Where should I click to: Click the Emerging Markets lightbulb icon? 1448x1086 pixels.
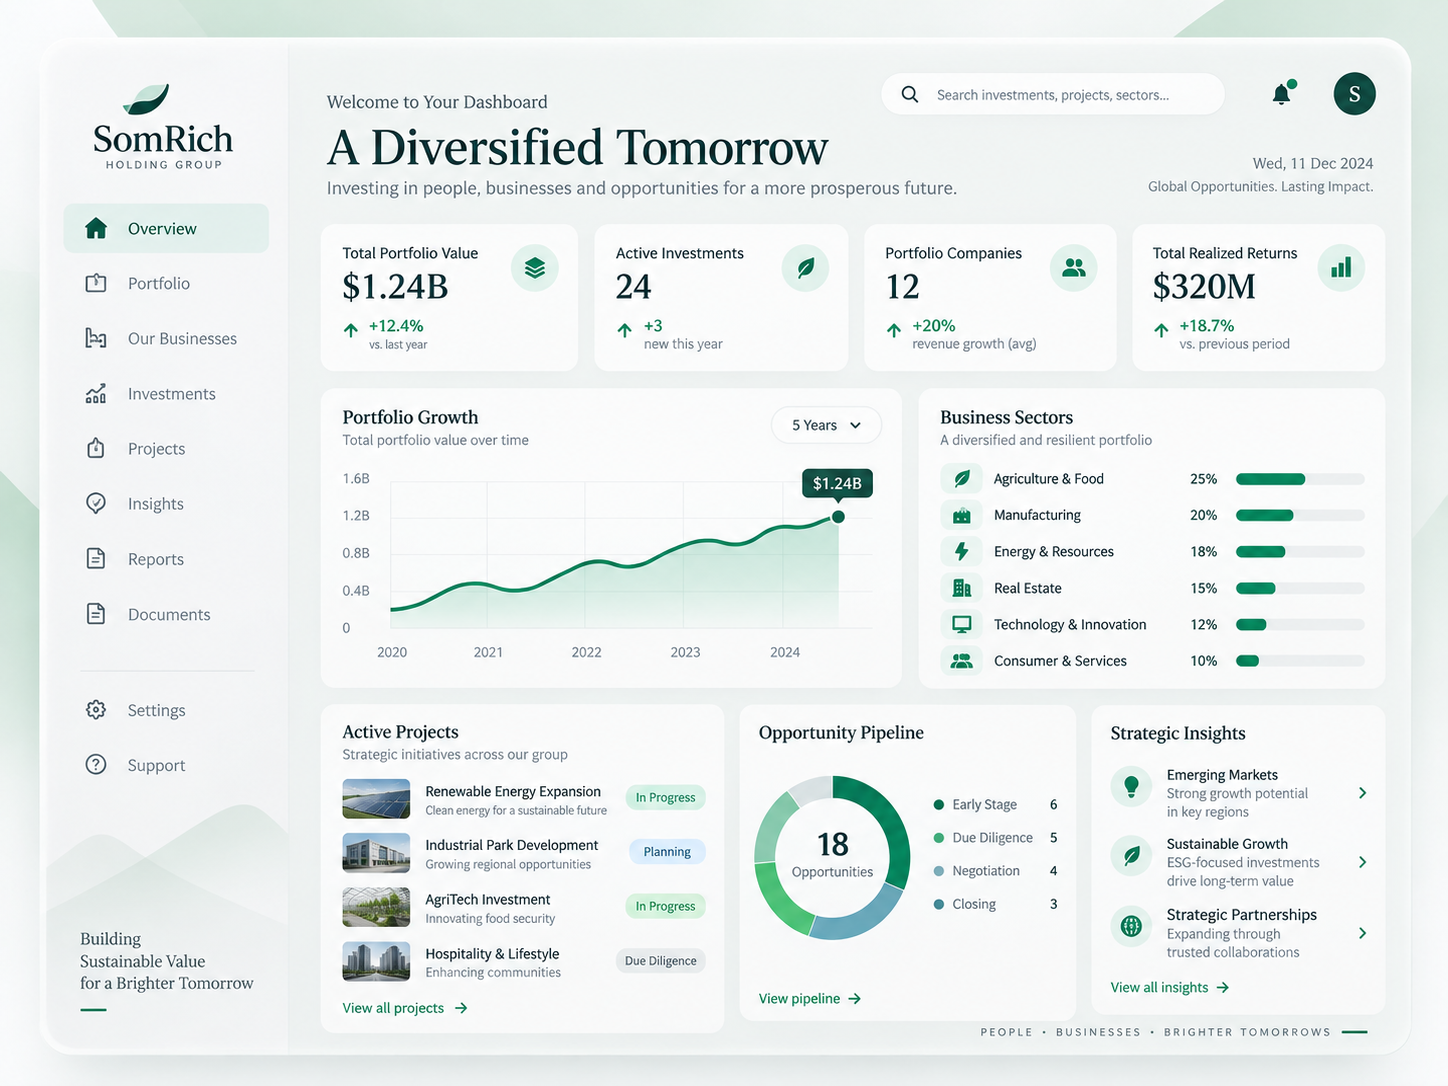tap(1132, 787)
